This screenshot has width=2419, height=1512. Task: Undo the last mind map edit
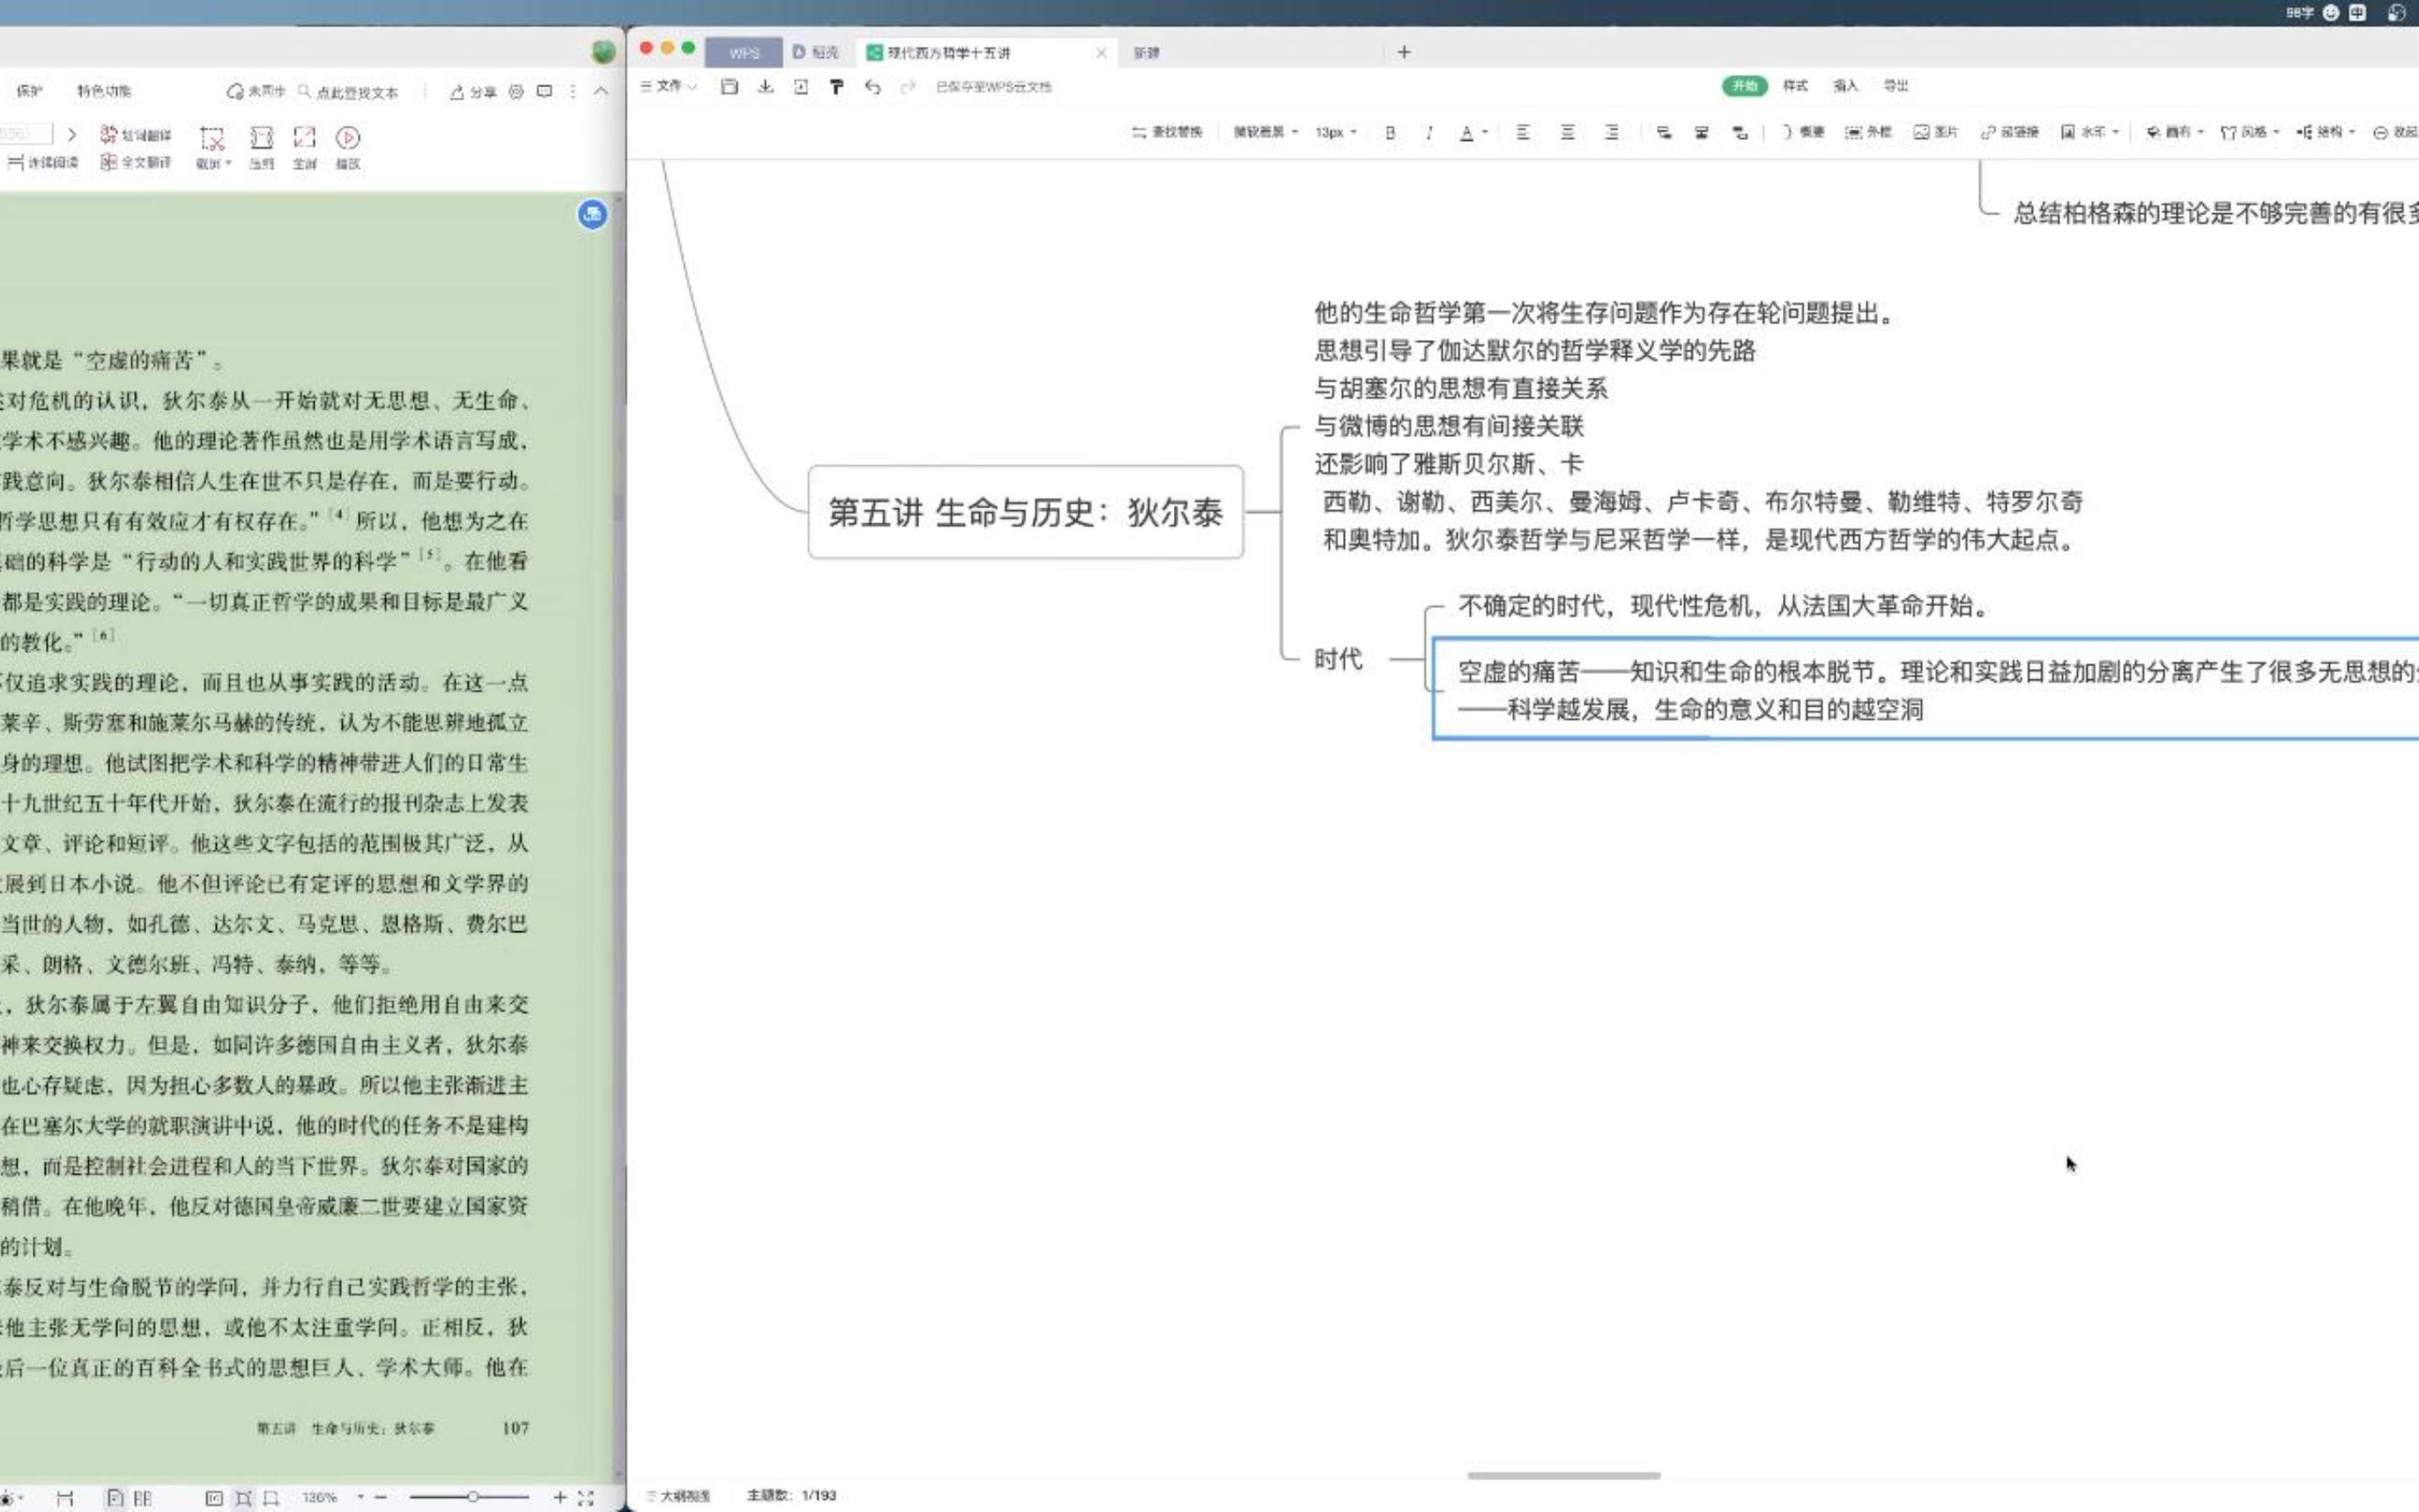872,87
